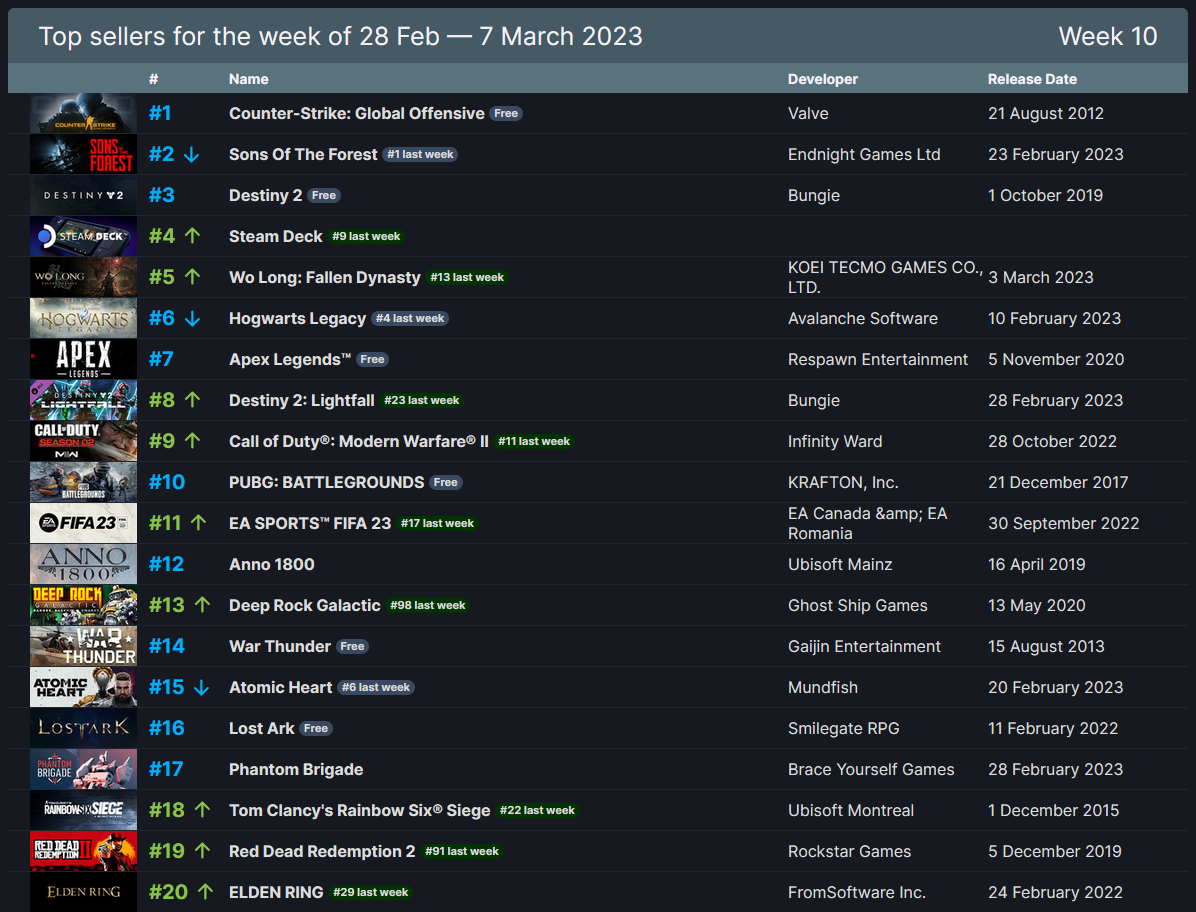Follow the Hogwarts Legacy title link
The width and height of the screenshot is (1196, 912).
click(297, 319)
